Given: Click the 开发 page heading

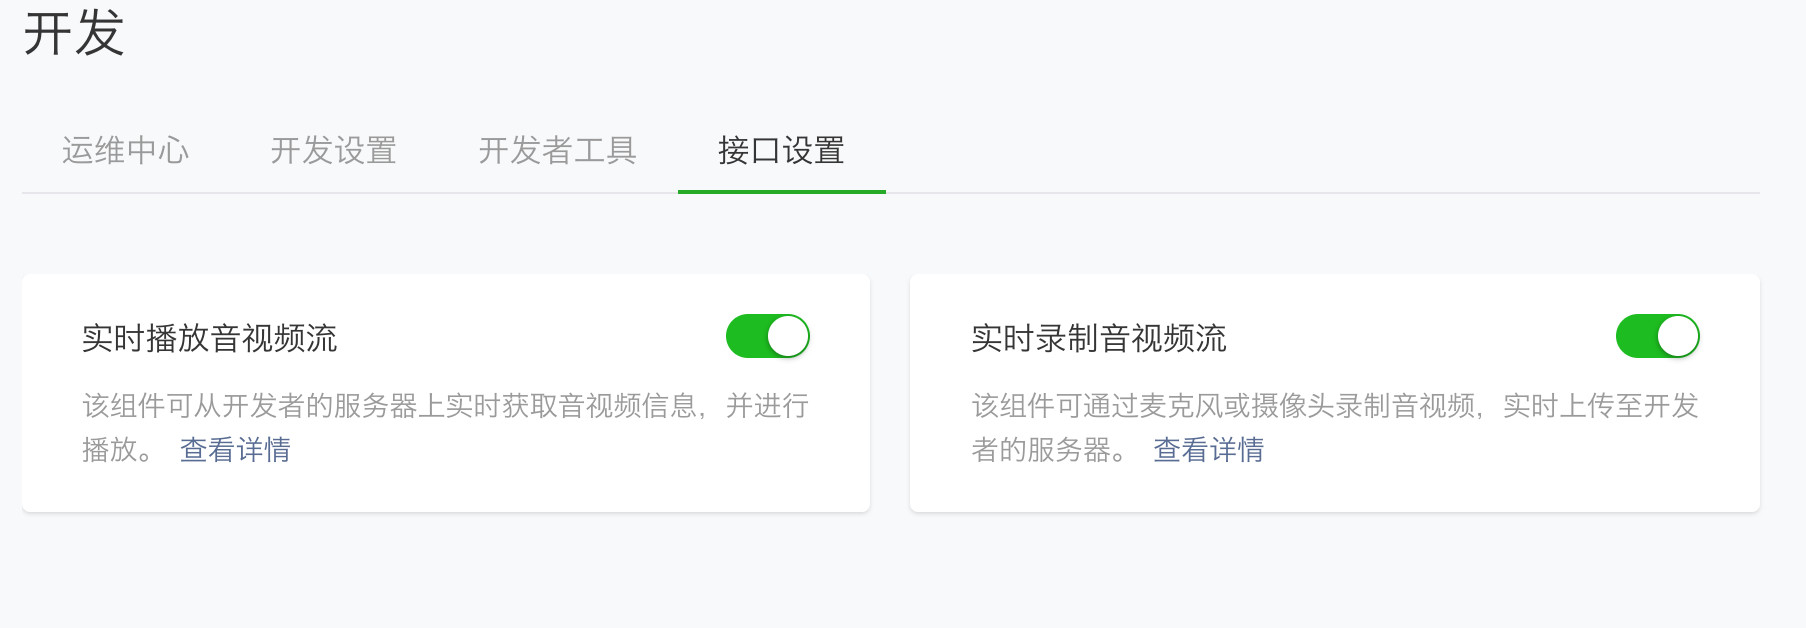Looking at the screenshot, I should pos(74,33).
